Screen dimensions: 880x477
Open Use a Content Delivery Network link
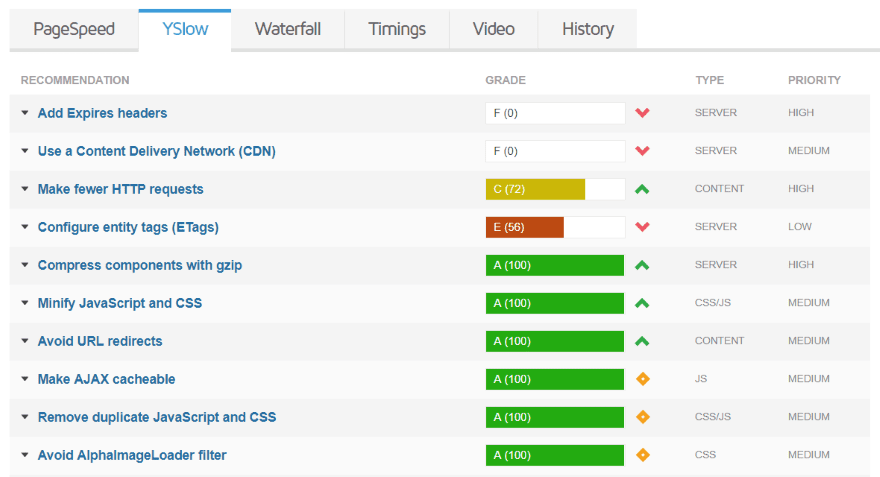(157, 151)
